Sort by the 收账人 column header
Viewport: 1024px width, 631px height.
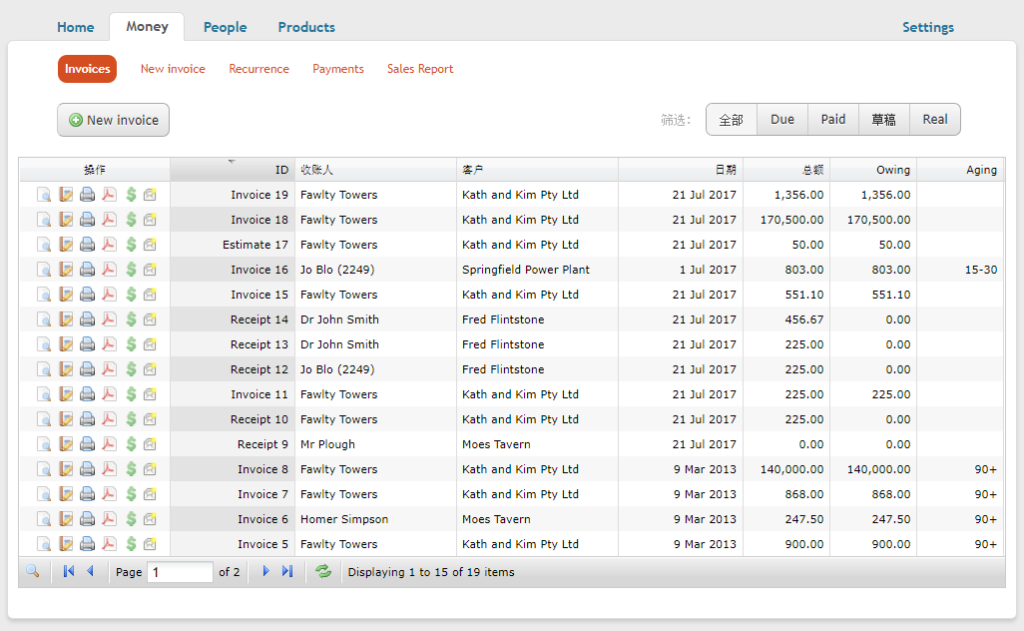click(x=376, y=170)
